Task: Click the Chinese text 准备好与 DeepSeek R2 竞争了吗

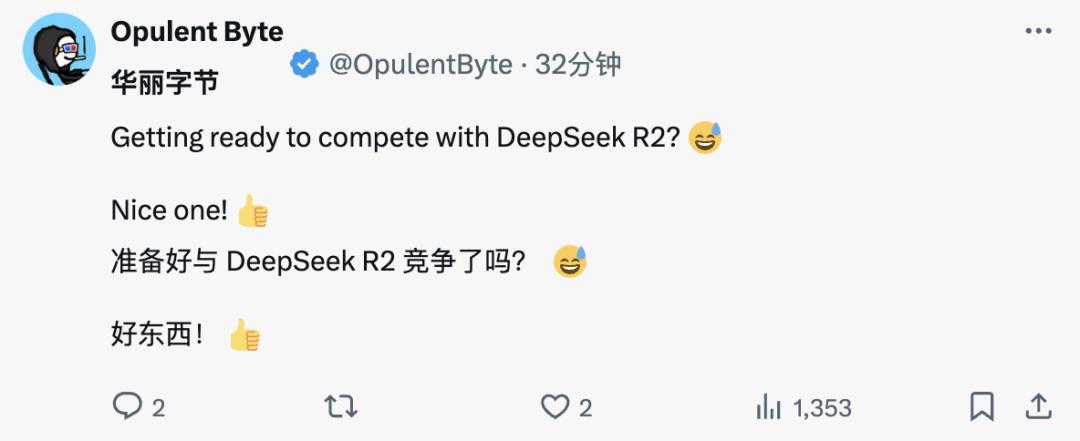Action: tap(318, 262)
